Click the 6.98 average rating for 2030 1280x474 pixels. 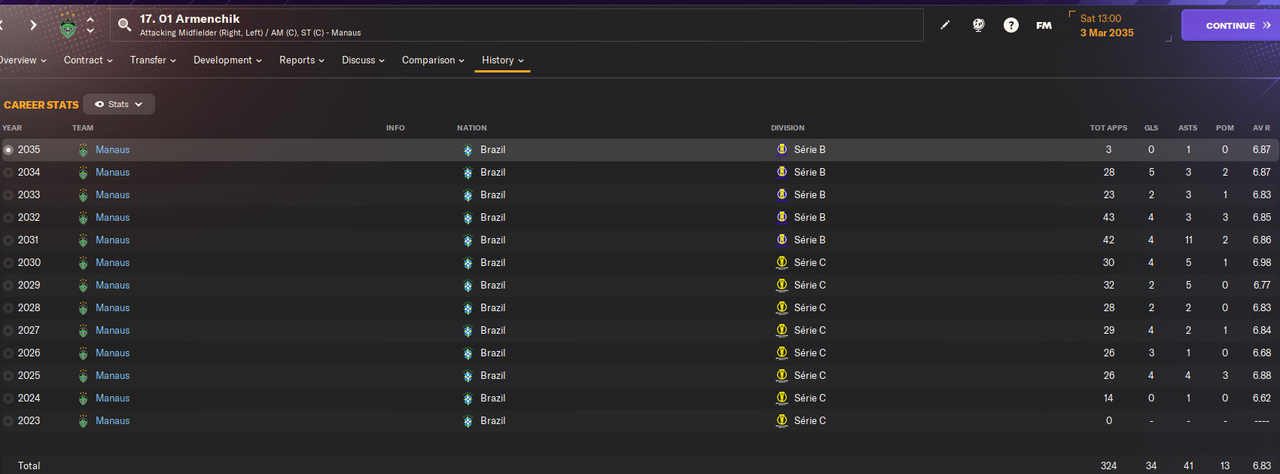point(1261,263)
